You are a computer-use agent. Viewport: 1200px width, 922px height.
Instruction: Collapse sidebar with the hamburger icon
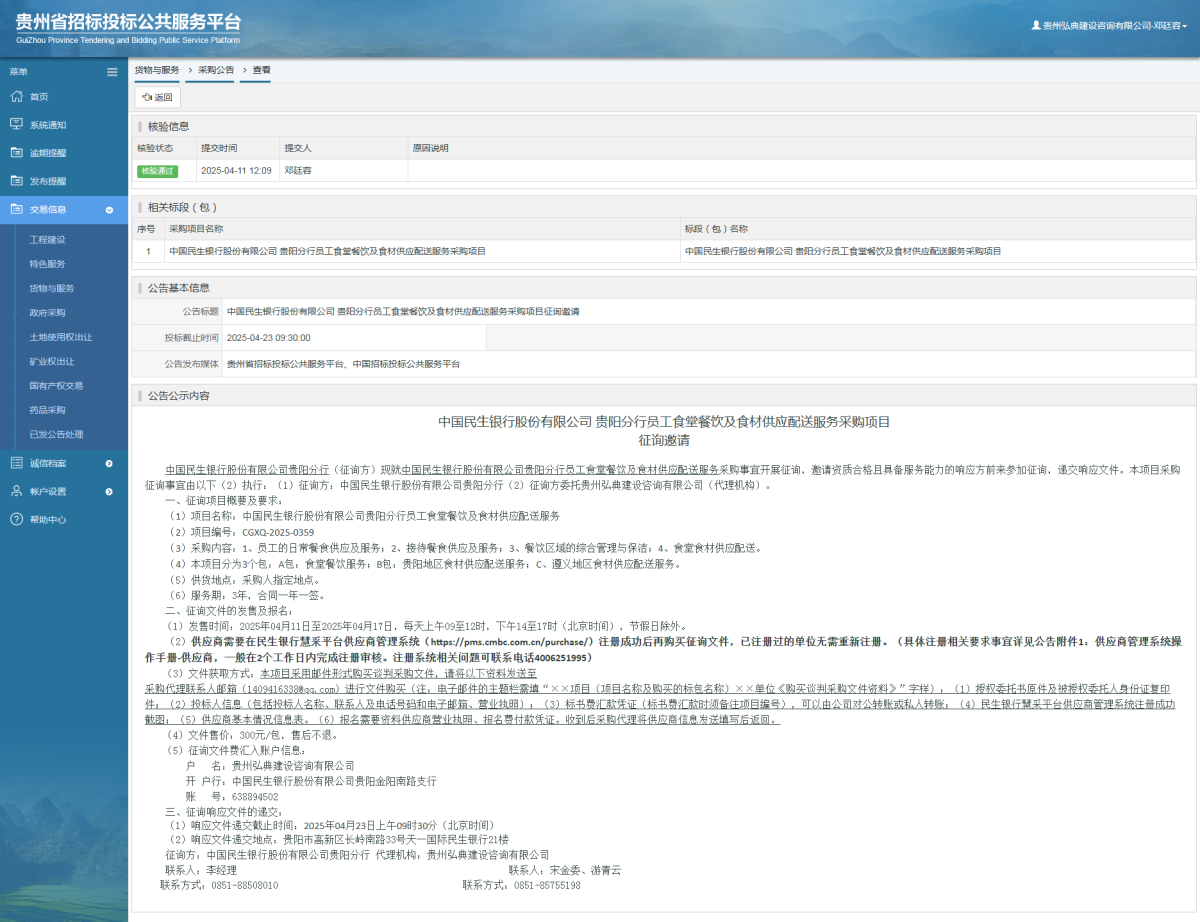112,71
